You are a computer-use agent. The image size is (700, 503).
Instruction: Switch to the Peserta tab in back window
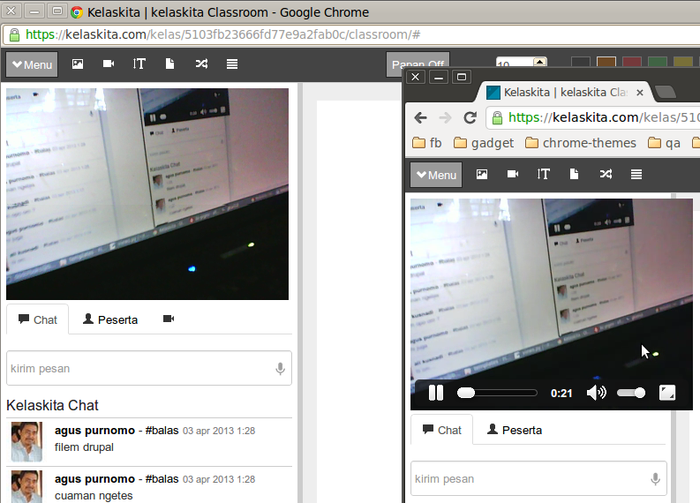tap(110, 320)
